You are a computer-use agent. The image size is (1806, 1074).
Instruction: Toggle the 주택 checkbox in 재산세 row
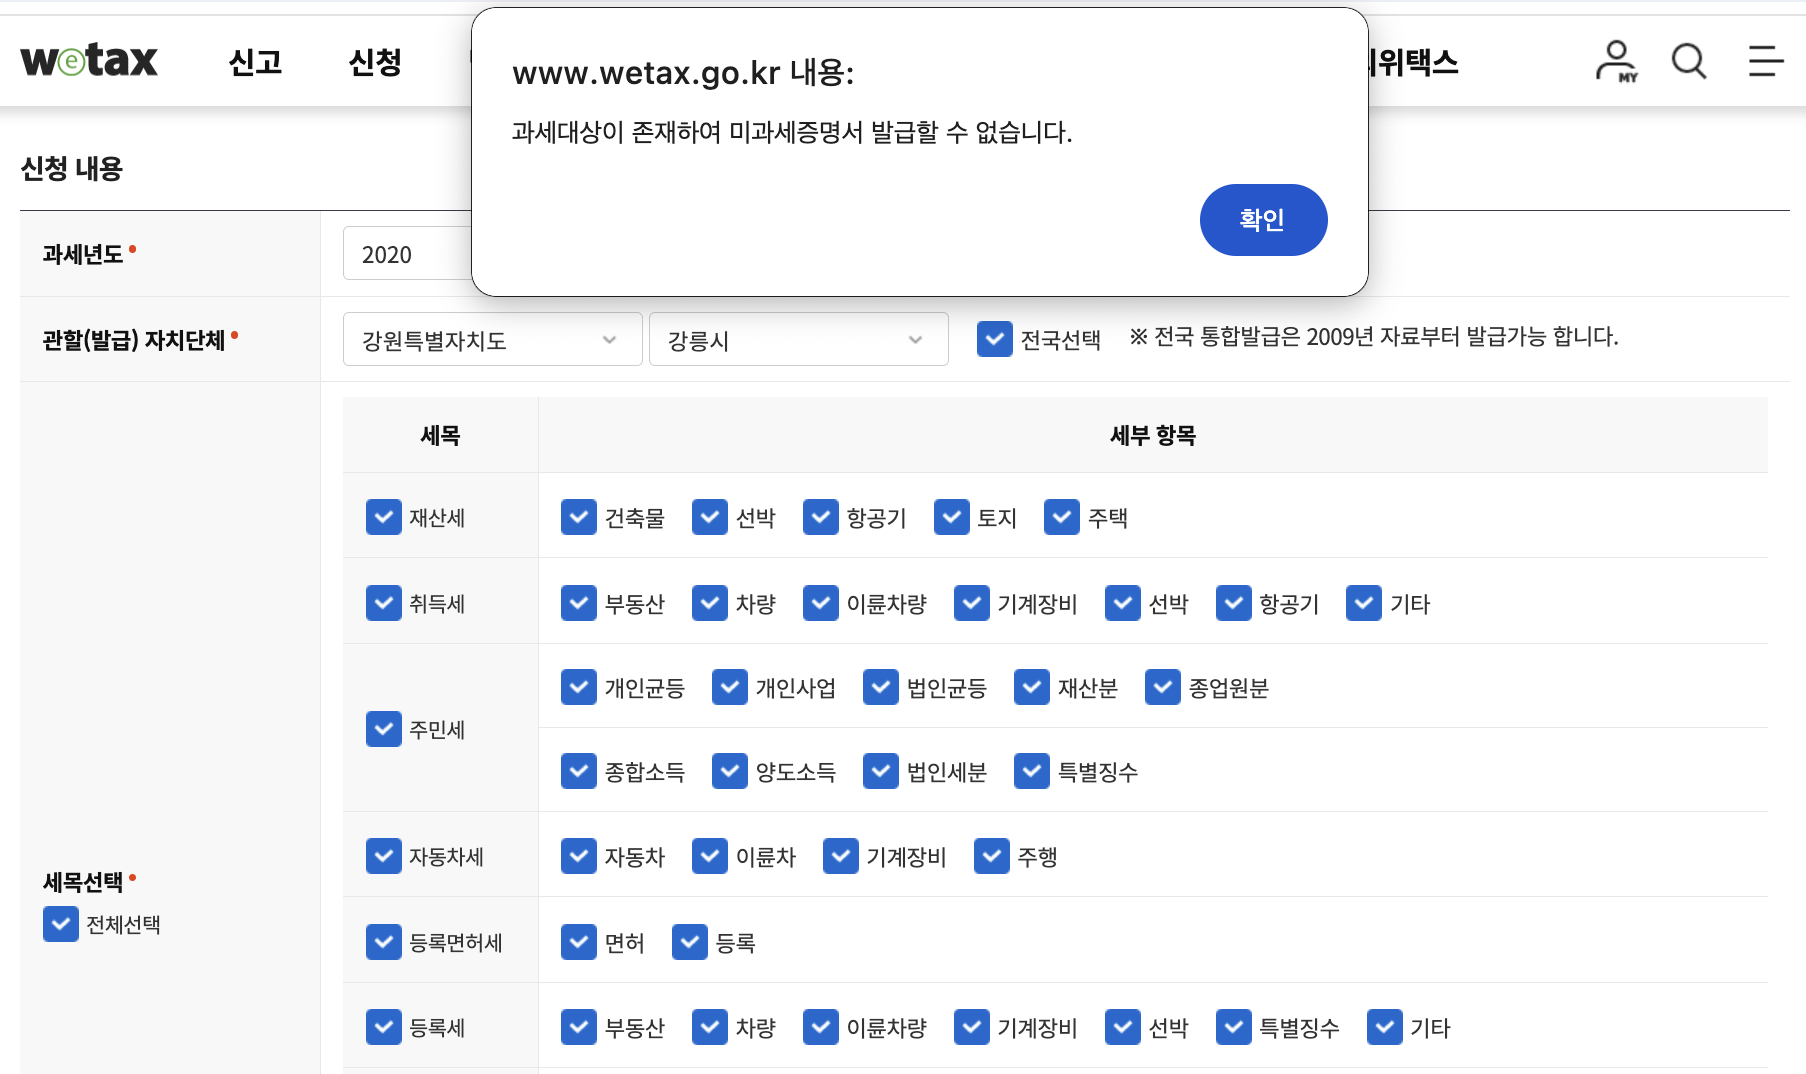coord(1061,517)
